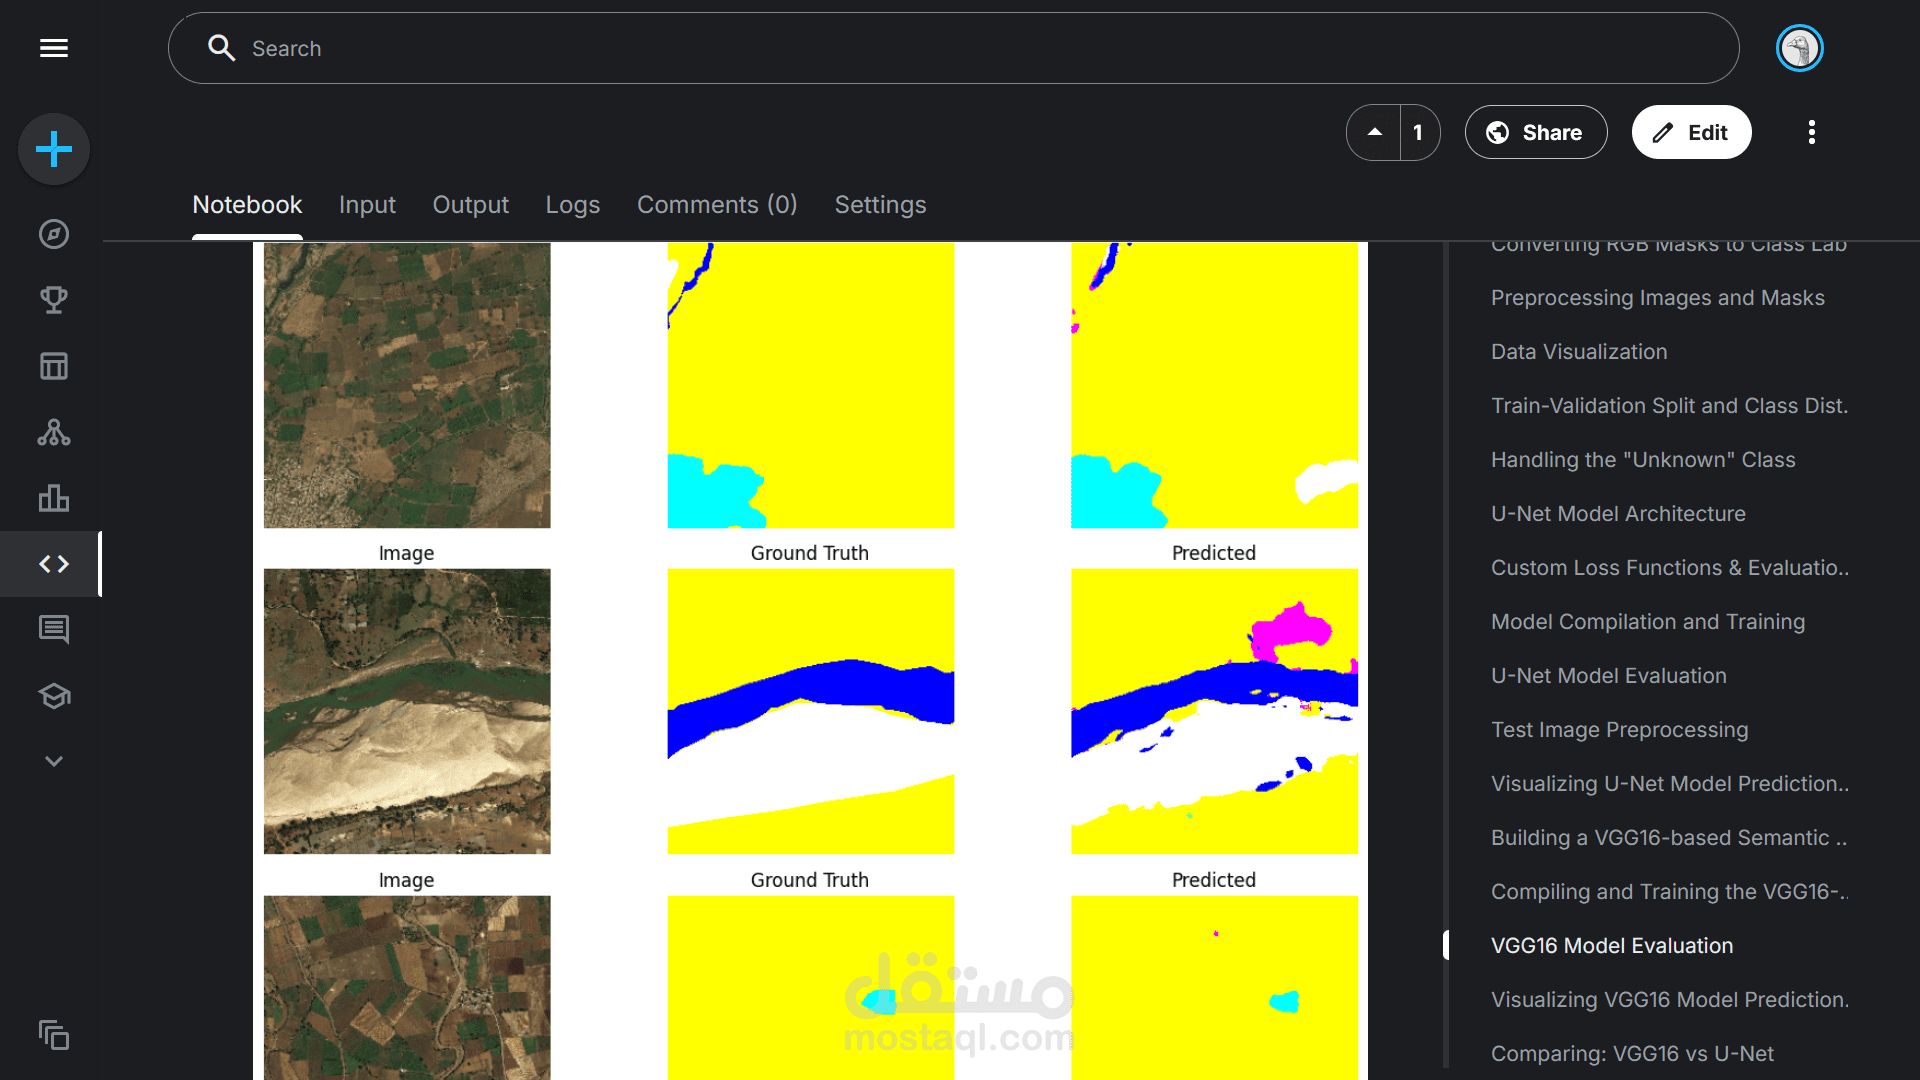
Task: Go to Visualizing VGG16 Model Prediction section
Action: point(1669,1000)
